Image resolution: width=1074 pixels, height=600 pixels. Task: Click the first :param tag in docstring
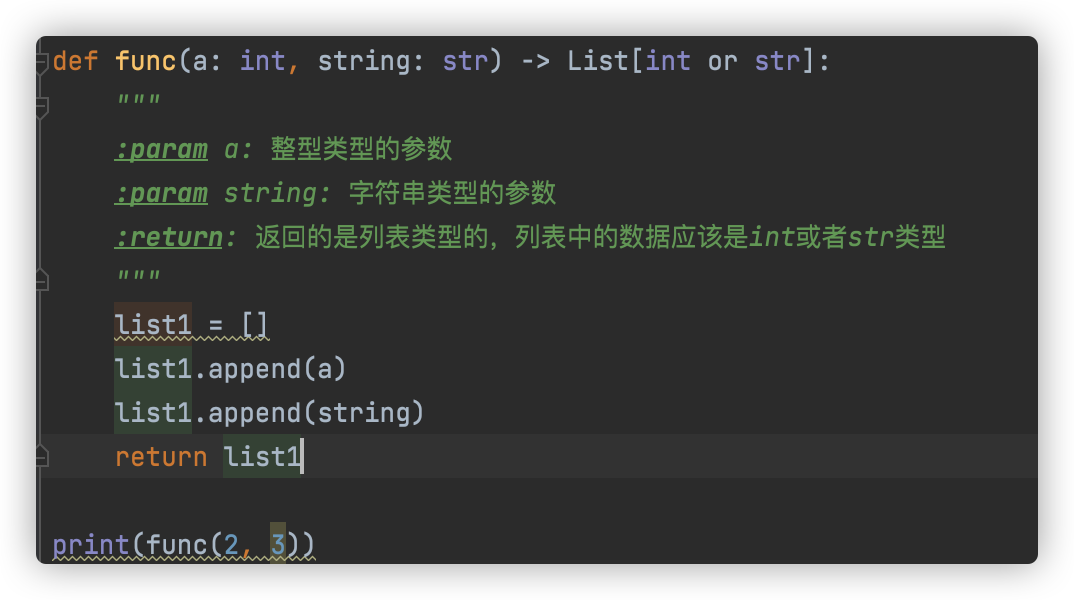(x=161, y=149)
